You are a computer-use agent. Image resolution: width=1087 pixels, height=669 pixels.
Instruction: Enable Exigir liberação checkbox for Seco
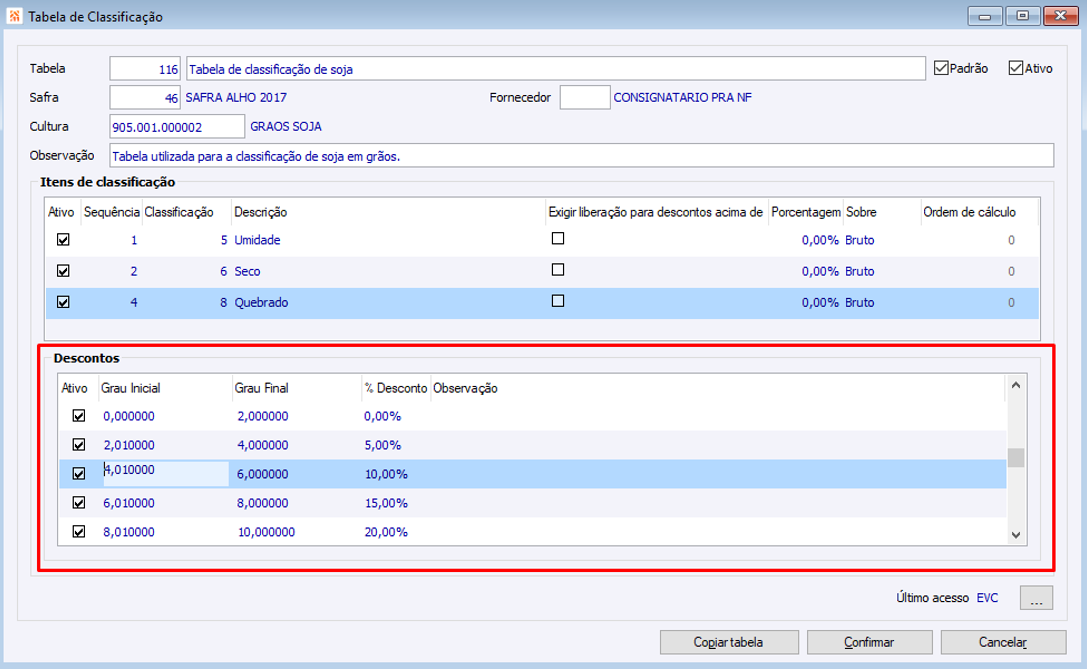coord(557,270)
